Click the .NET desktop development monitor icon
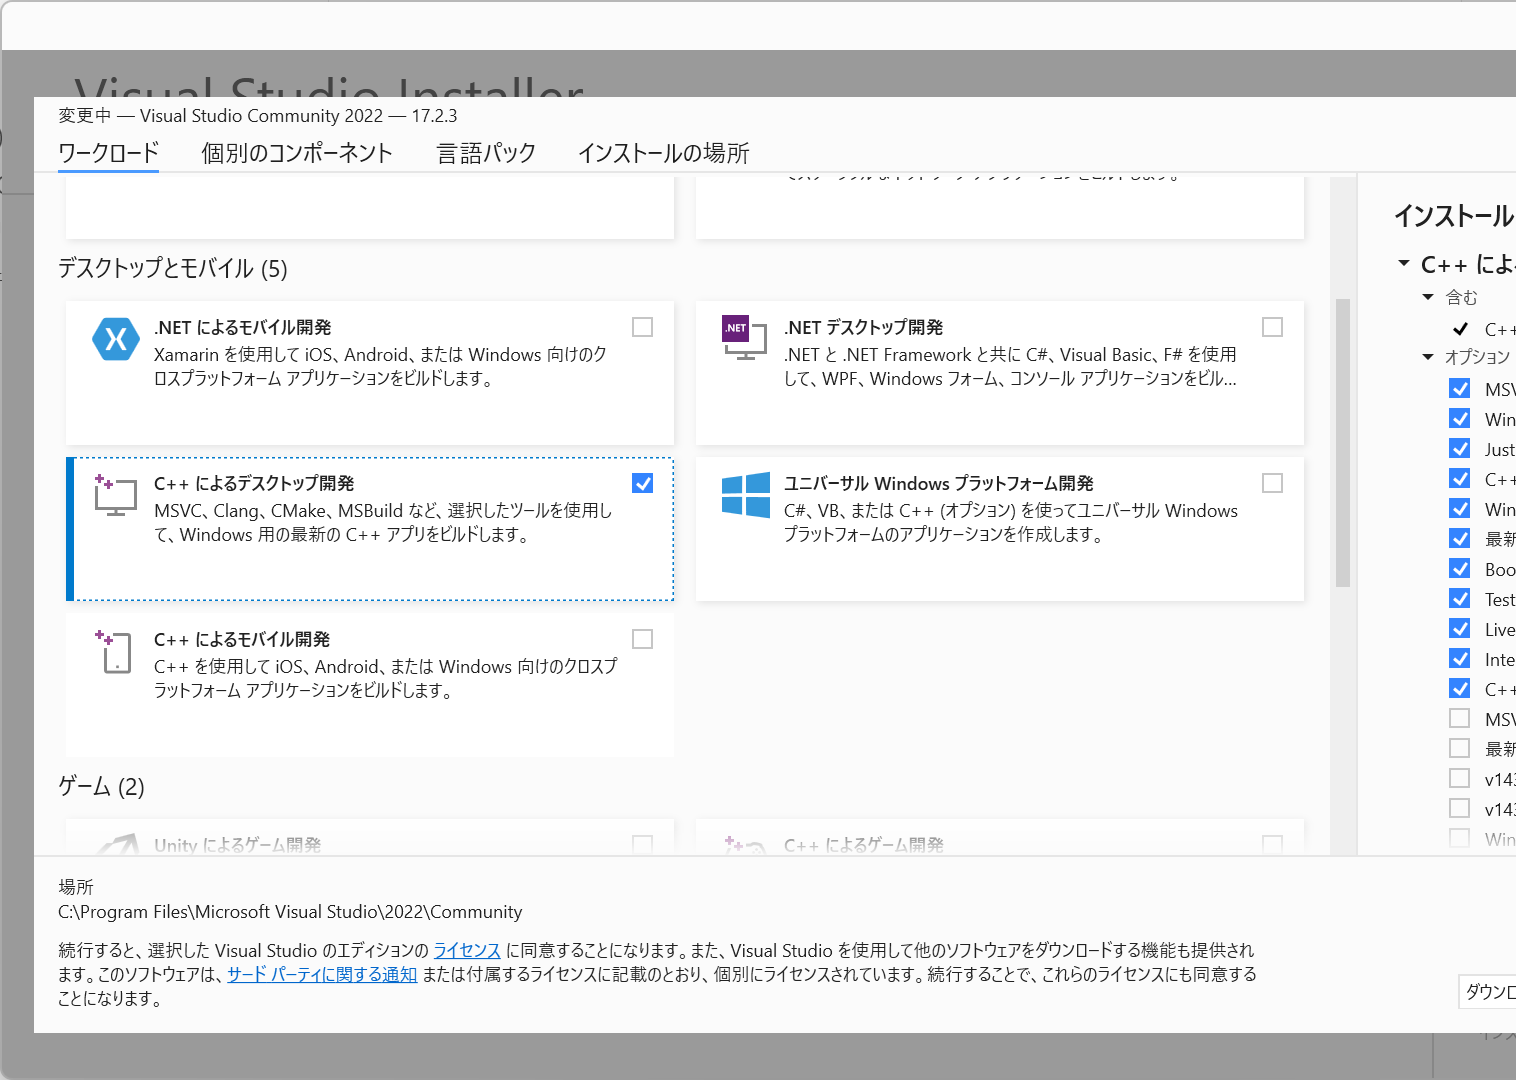This screenshot has width=1516, height=1080. [x=745, y=338]
